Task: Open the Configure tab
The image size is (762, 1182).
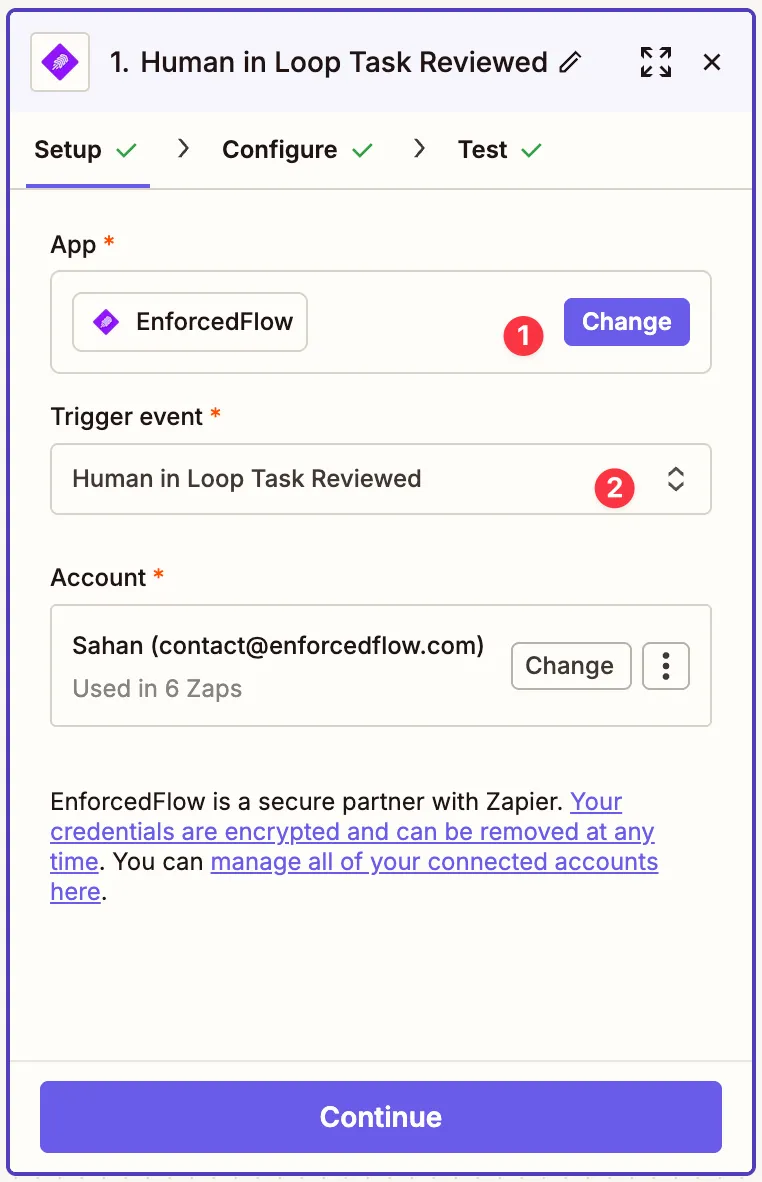Action: point(280,150)
